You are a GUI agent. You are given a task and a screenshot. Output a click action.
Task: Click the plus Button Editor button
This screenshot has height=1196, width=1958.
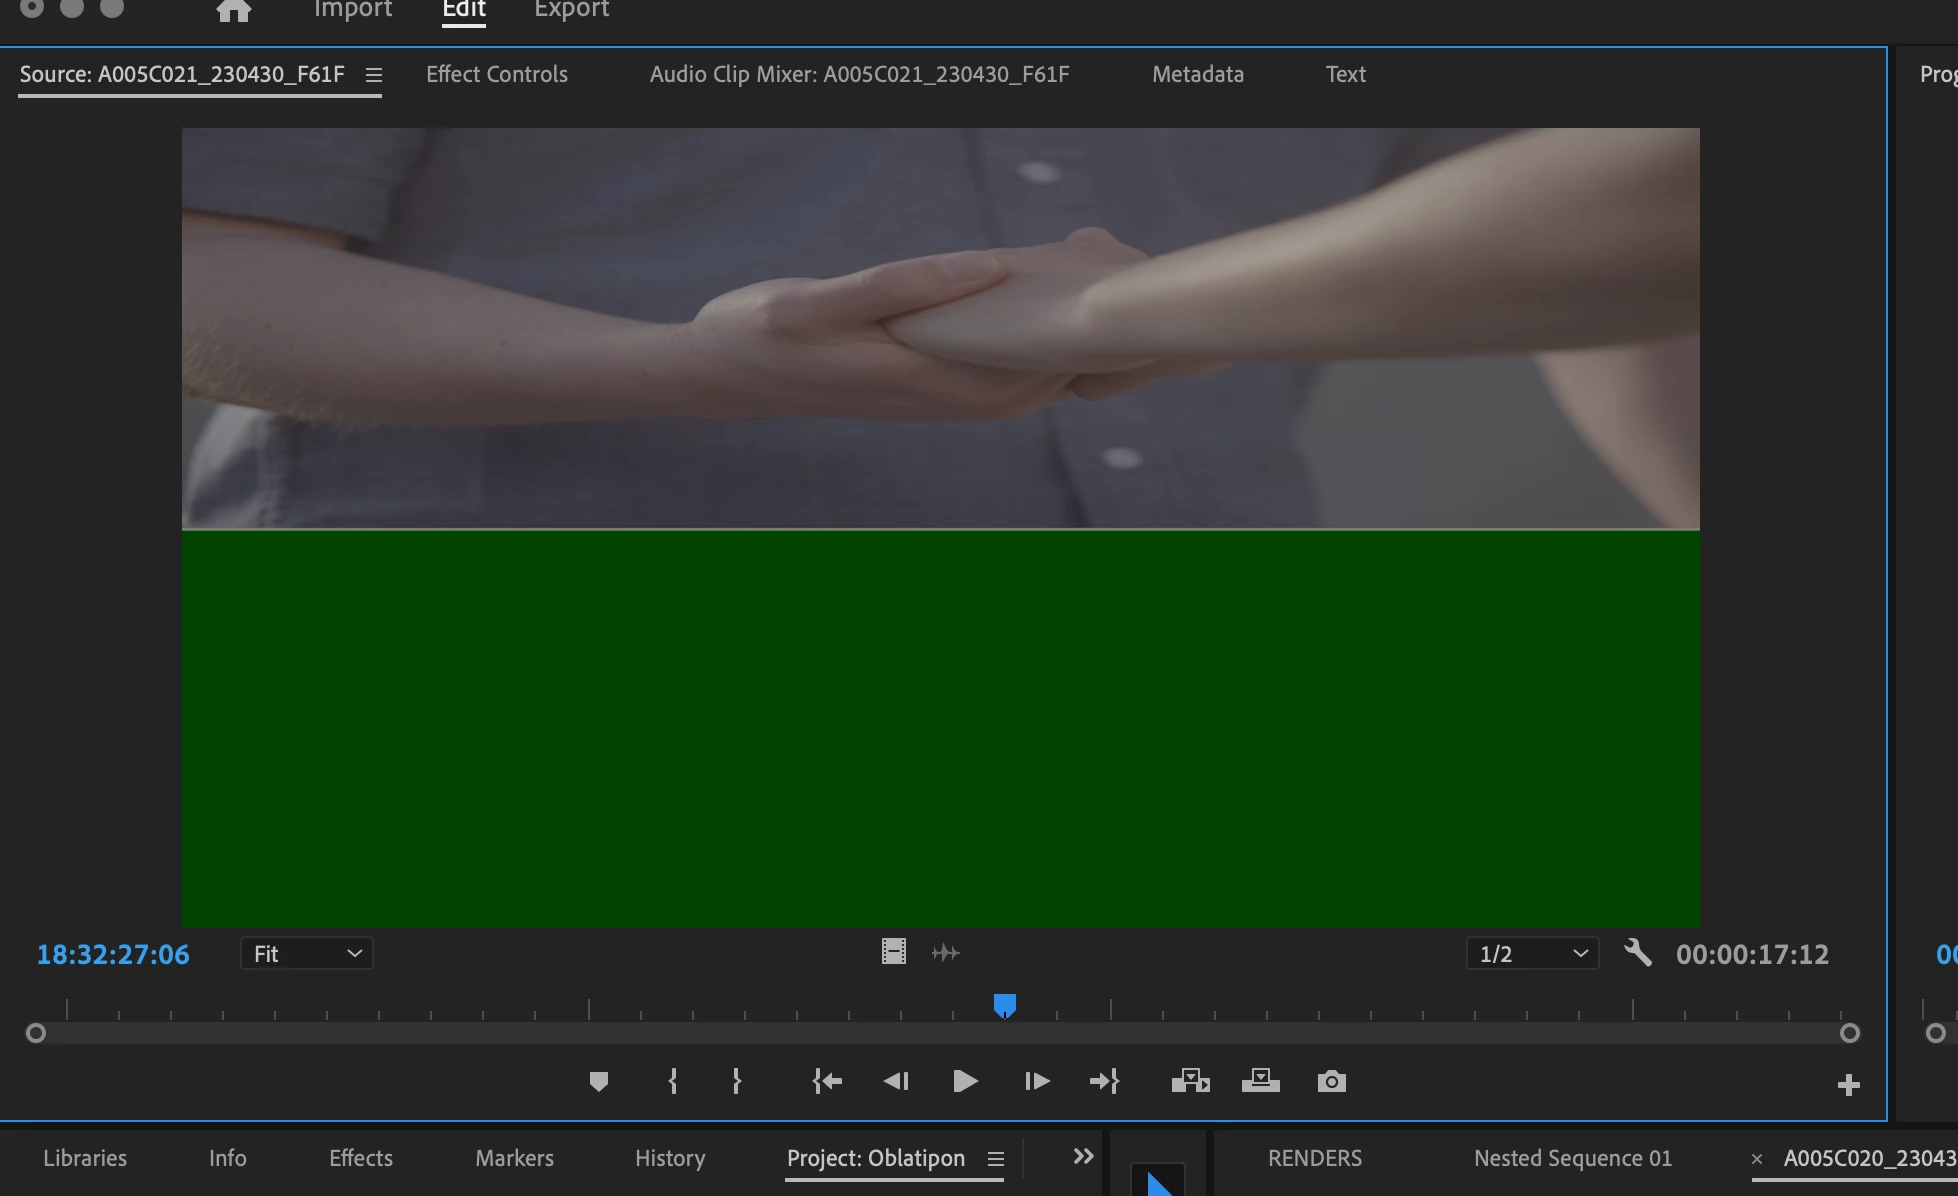coord(1848,1085)
